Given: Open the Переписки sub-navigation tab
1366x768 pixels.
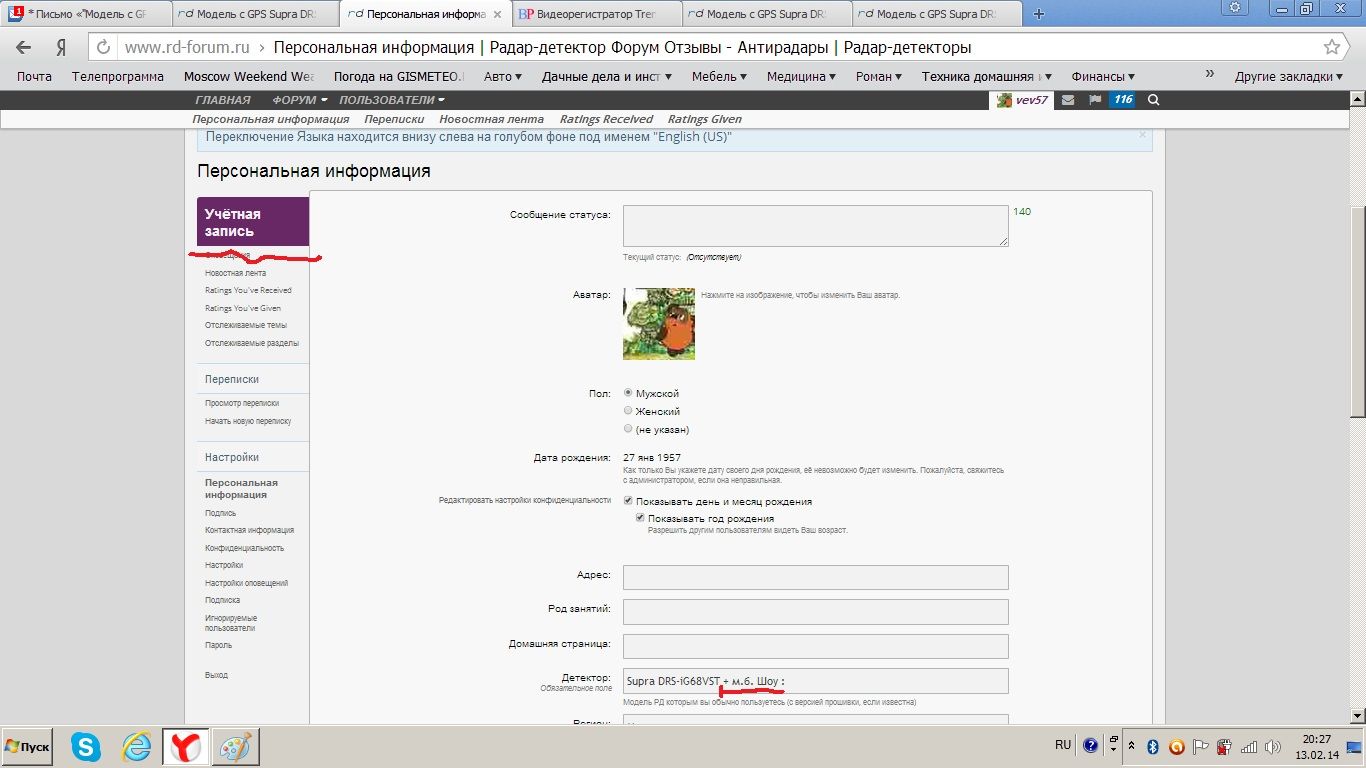Looking at the screenshot, I should pyautogui.click(x=394, y=119).
